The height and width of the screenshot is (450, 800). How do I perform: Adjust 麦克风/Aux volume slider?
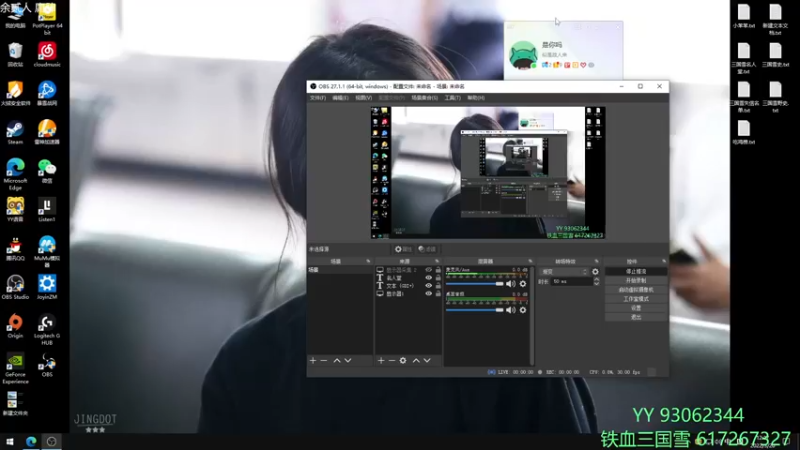coord(474,284)
